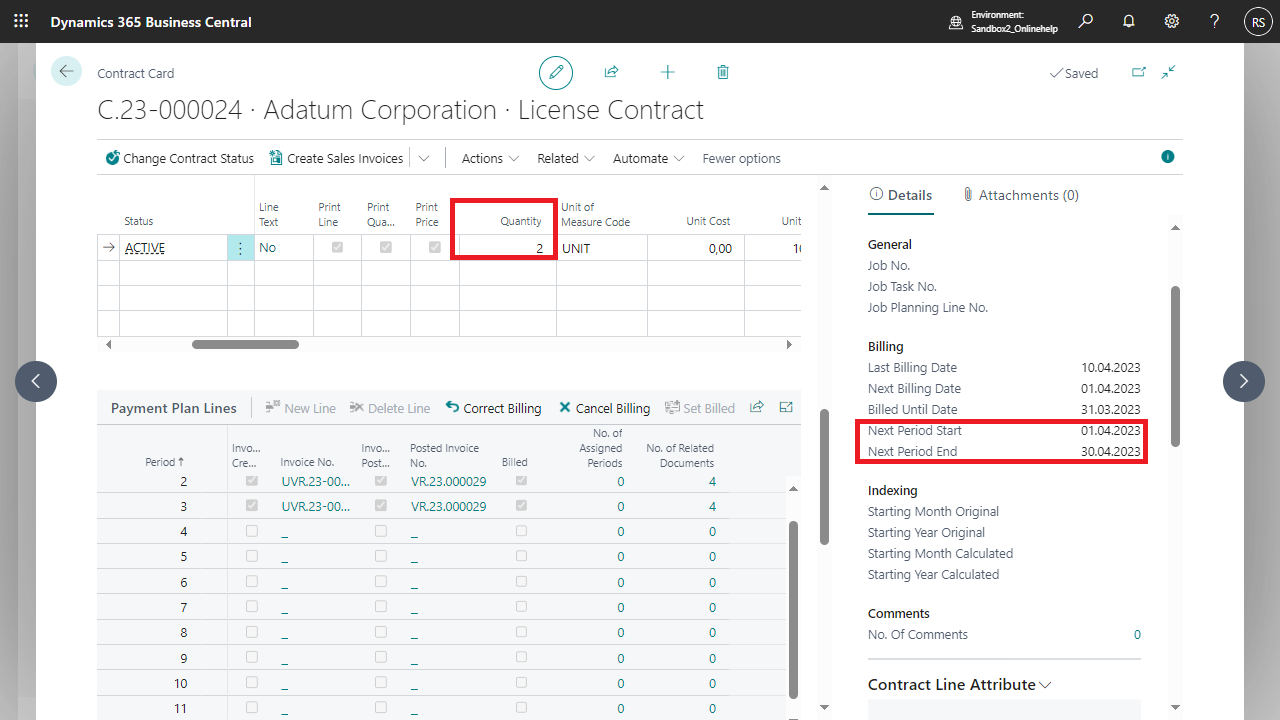Click the plus icon to add new
The image size is (1280, 720).
click(667, 73)
